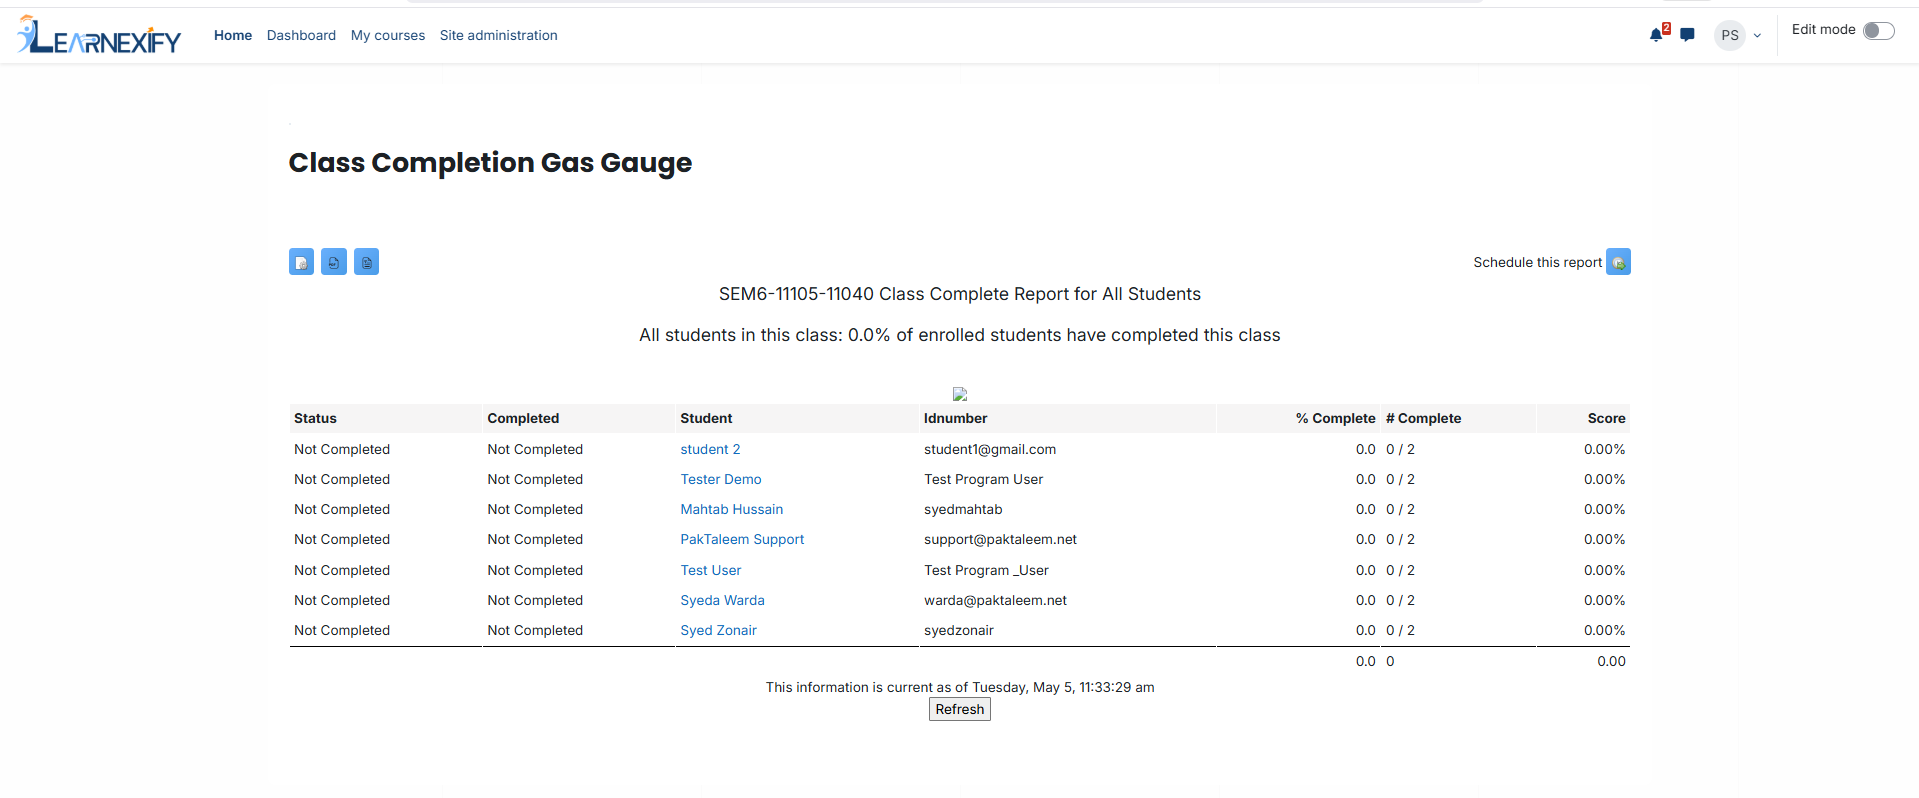Open Syeda Warda's student link

click(722, 600)
